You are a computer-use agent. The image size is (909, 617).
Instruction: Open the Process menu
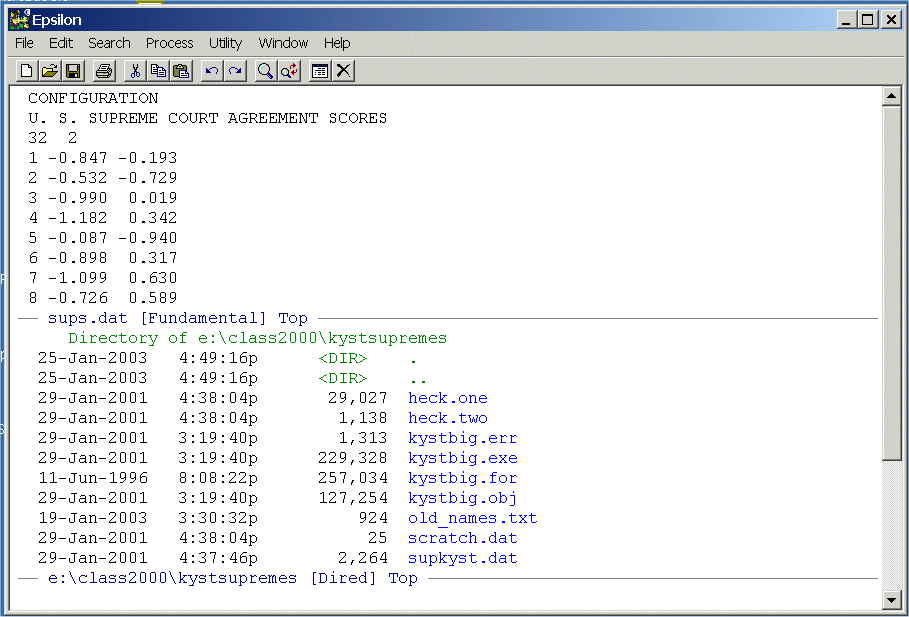click(x=169, y=43)
